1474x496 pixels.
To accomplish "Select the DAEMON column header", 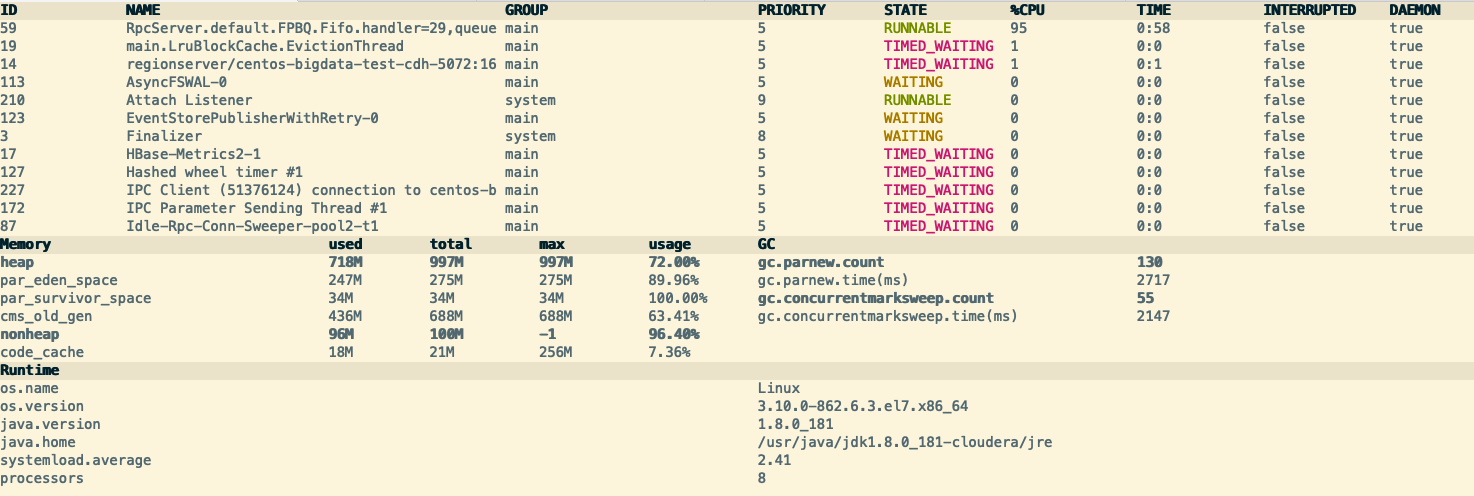I will click(x=1415, y=10).
